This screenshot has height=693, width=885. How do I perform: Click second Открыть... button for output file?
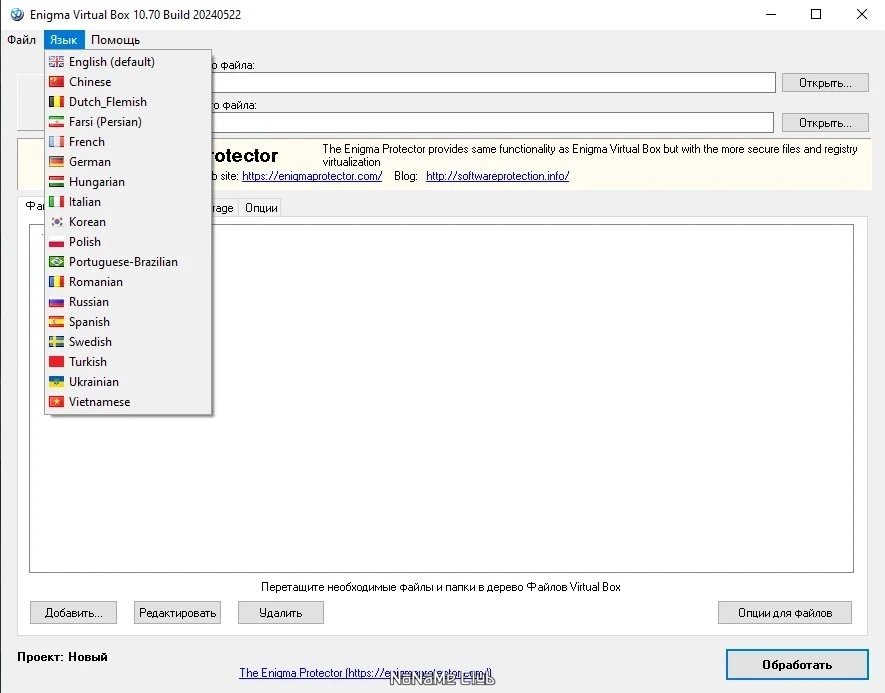click(x=825, y=122)
